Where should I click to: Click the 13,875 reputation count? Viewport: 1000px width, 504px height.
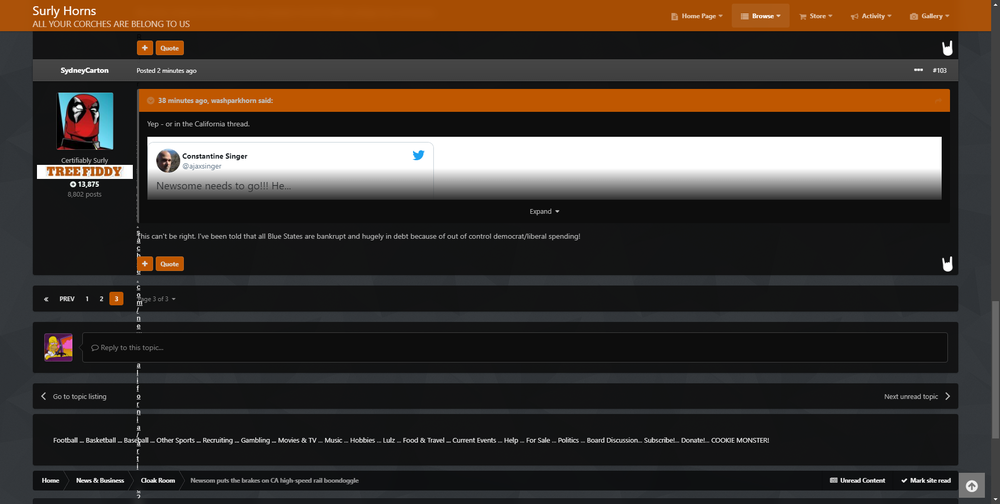click(x=84, y=184)
